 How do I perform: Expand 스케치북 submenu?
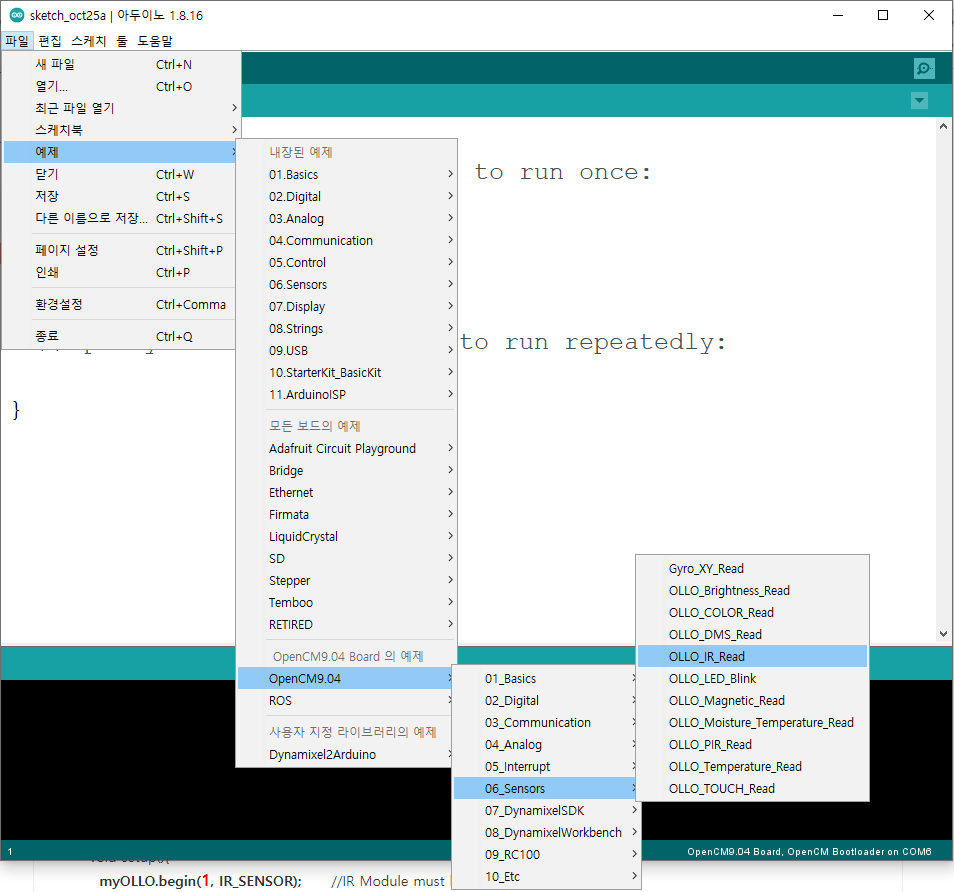pyautogui.click(x=119, y=130)
